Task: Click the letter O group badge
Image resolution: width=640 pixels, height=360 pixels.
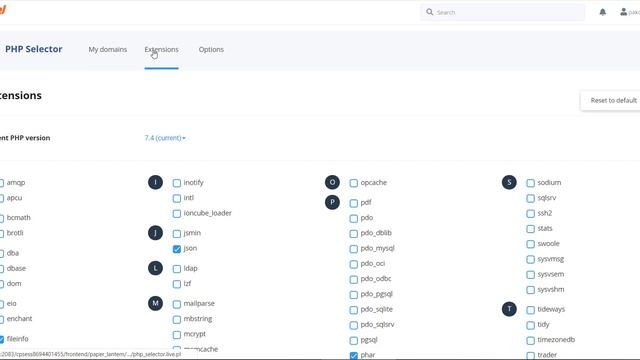Action: tap(332, 182)
